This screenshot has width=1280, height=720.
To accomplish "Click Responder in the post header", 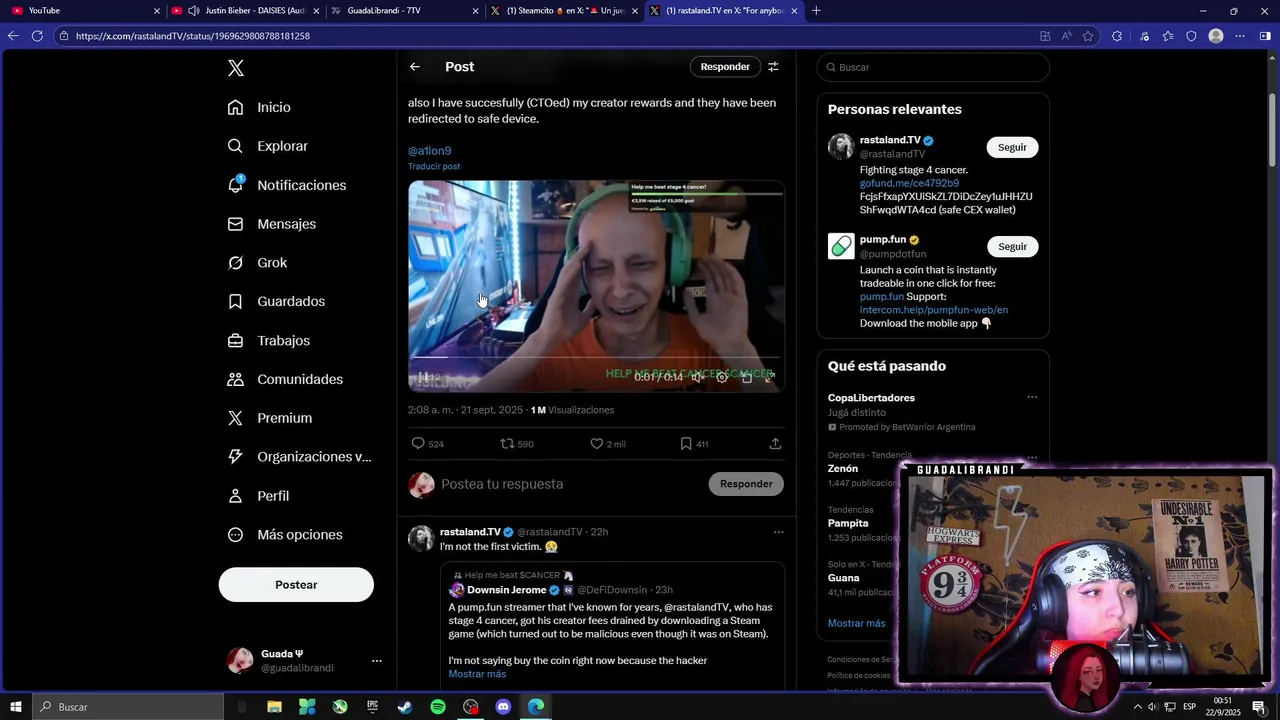I will pos(725,67).
